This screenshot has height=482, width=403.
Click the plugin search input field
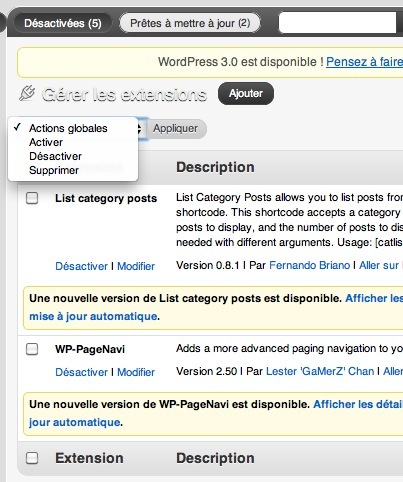(x=337, y=23)
